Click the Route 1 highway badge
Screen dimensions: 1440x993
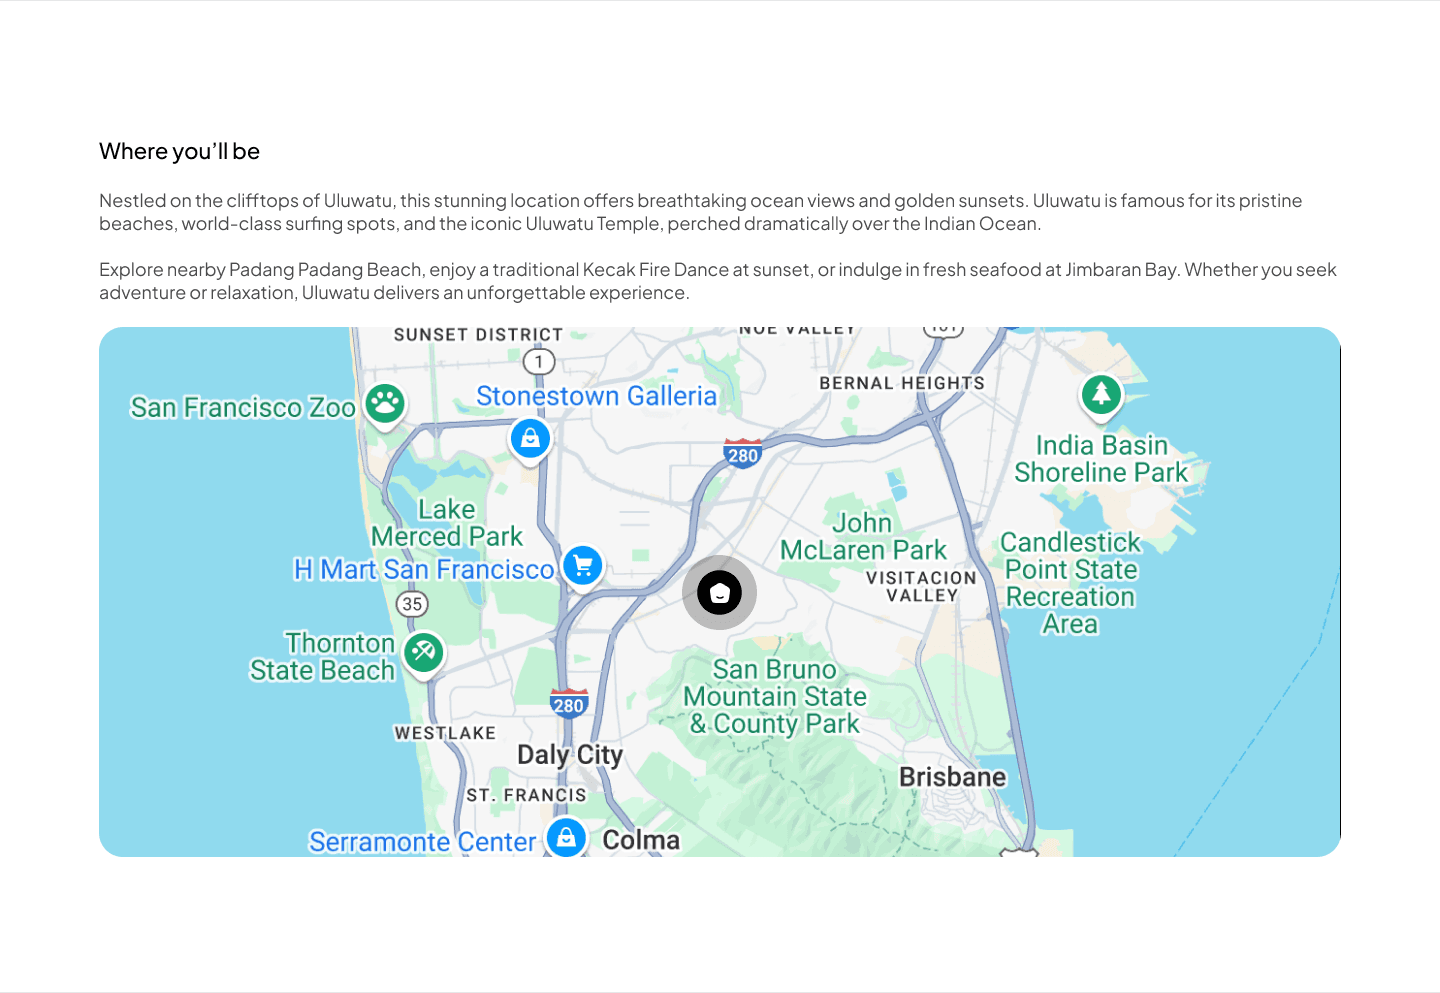(x=539, y=362)
